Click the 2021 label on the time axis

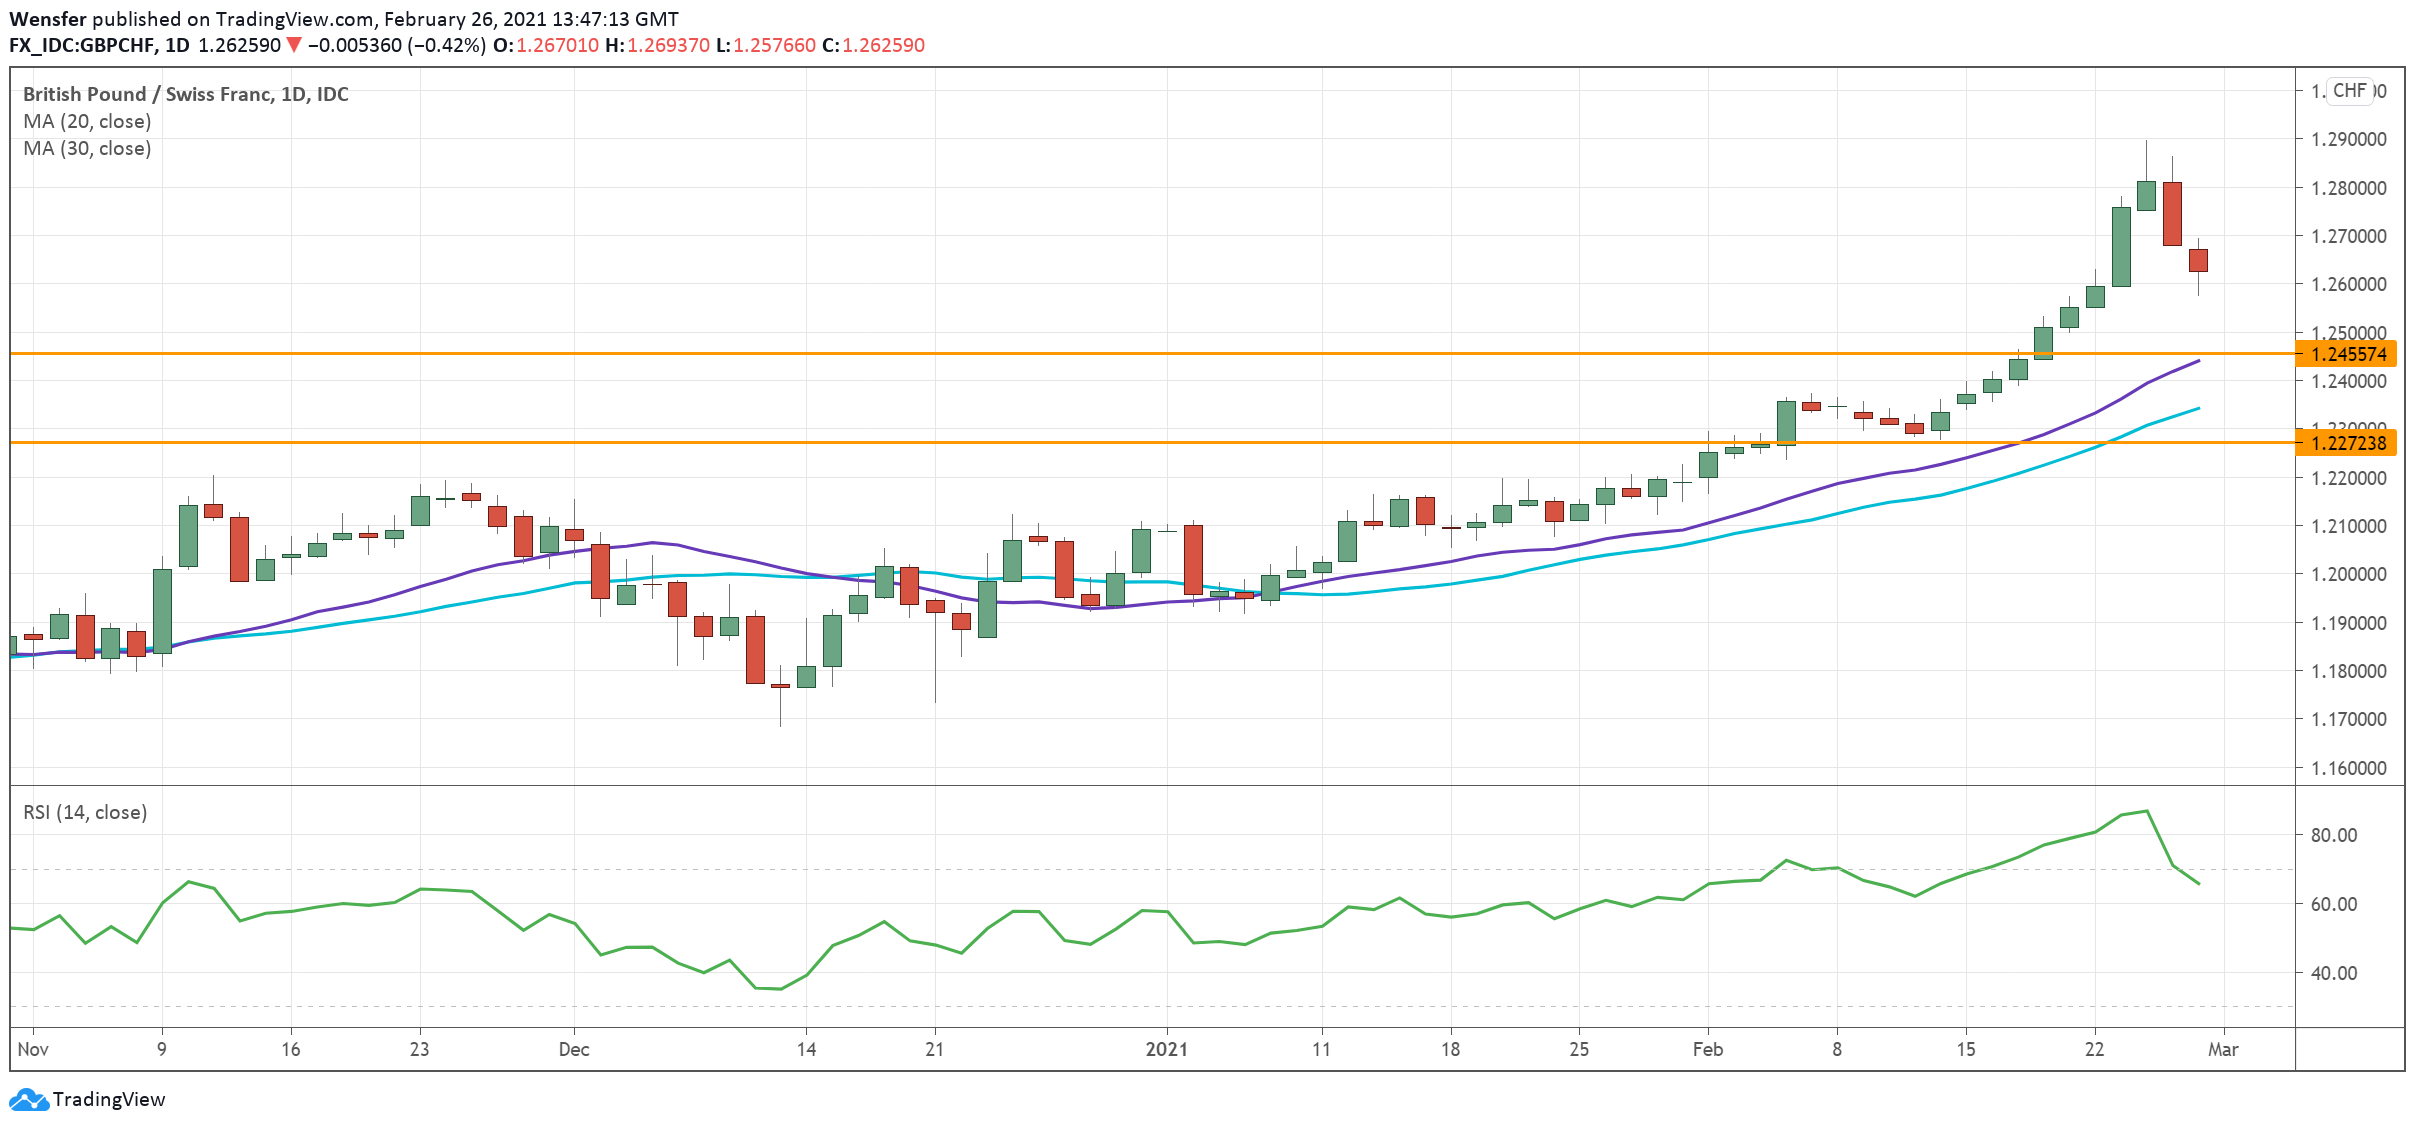click(1166, 1049)
